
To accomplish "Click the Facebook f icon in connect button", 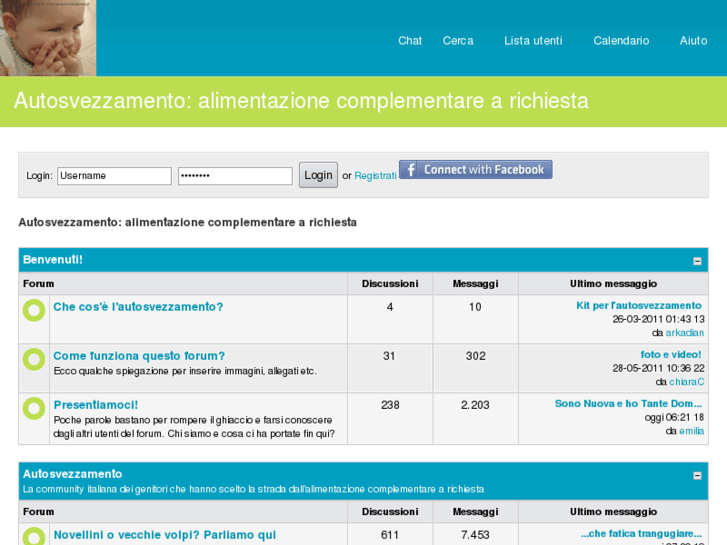I will coord(410,170).
